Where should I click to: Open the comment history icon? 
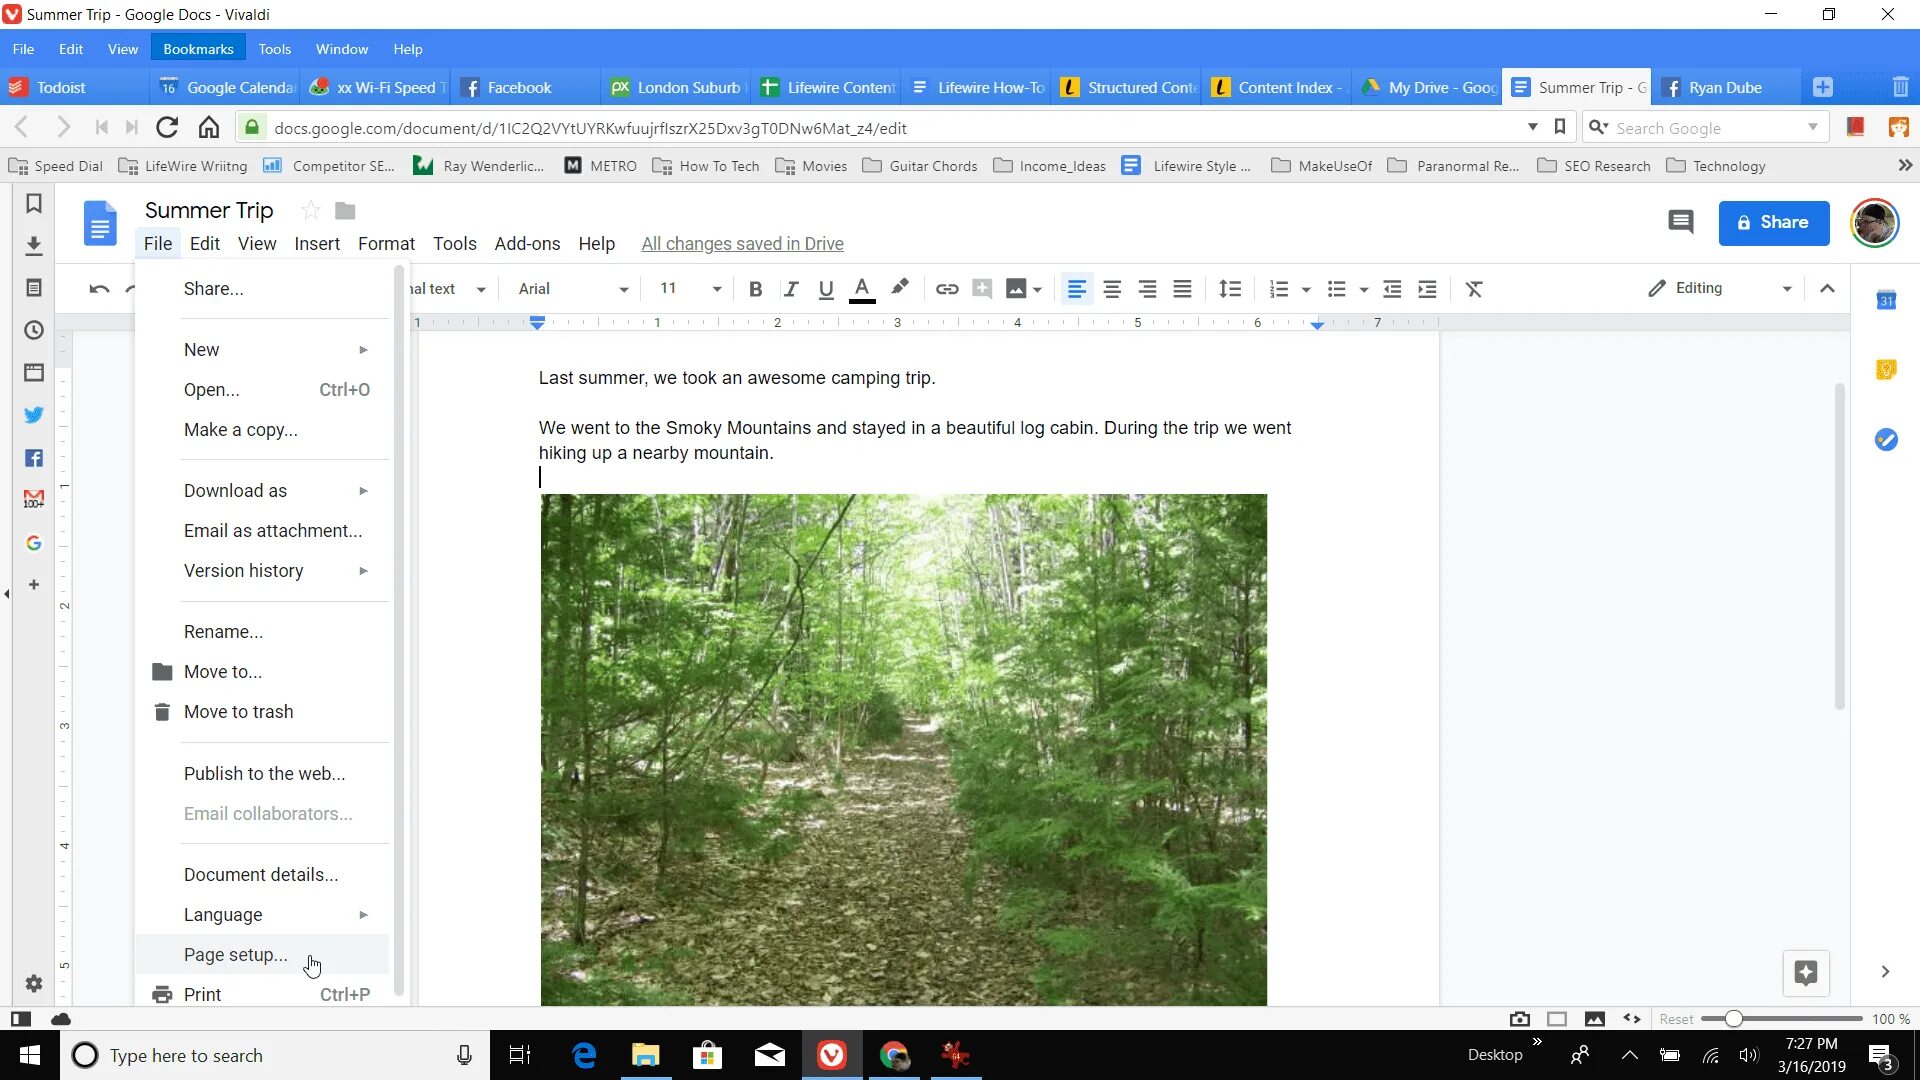coord(1681,222)
